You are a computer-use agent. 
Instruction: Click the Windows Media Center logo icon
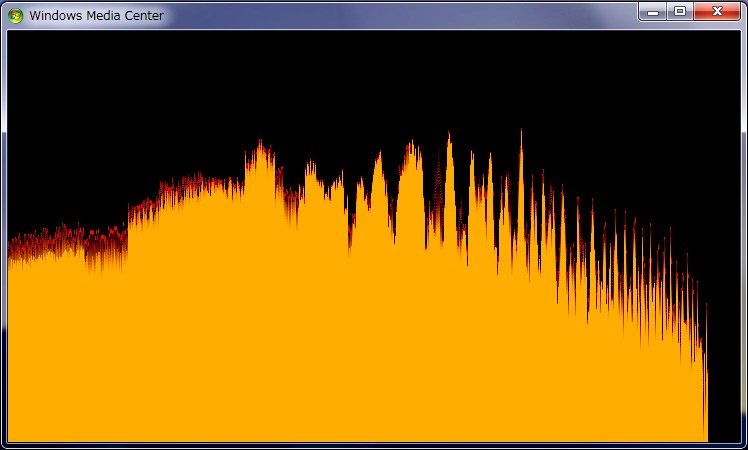[x=15, y=16]
